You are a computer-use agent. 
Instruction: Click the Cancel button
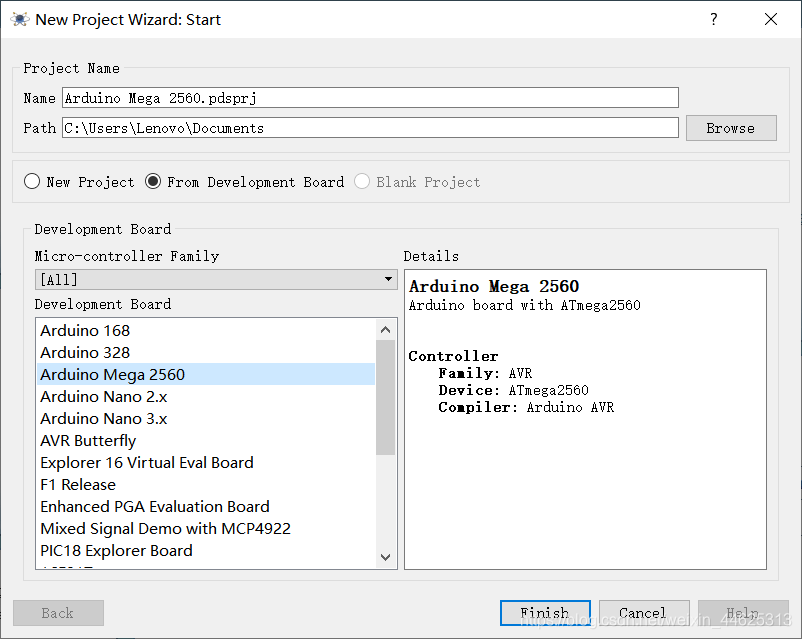643,613
